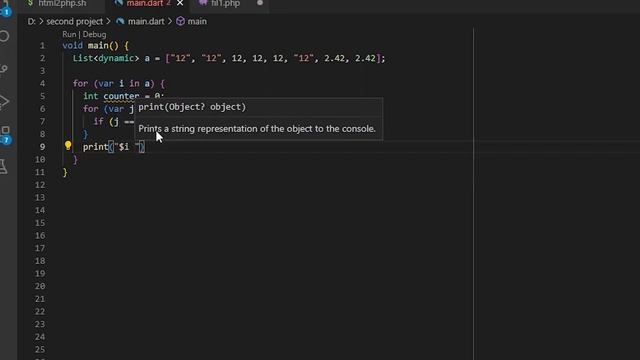Click the Debug code lens above main
This screenshot has width=640, height=360.
94,34
